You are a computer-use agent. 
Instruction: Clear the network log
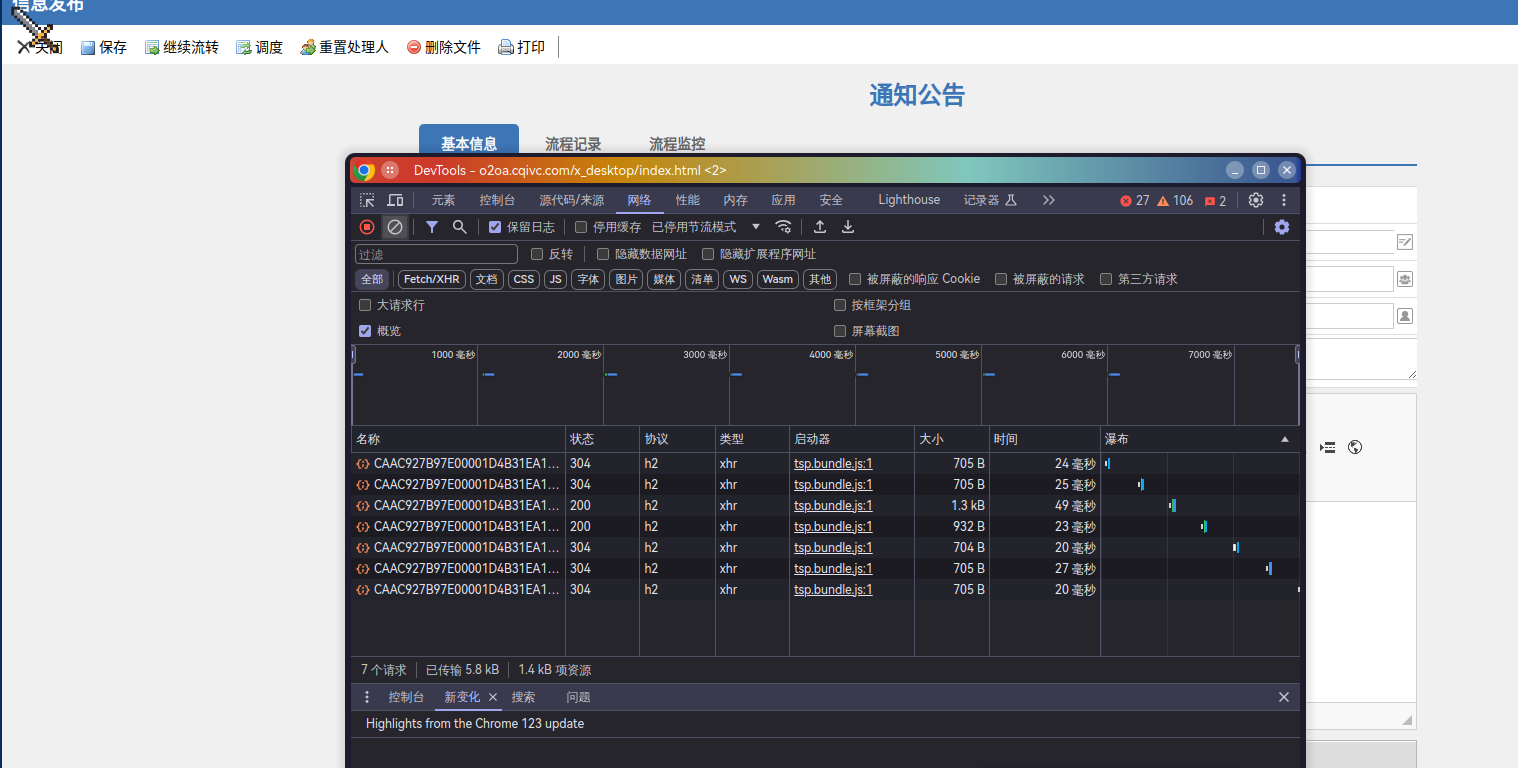pyautogui.click(x=395, y=227)
